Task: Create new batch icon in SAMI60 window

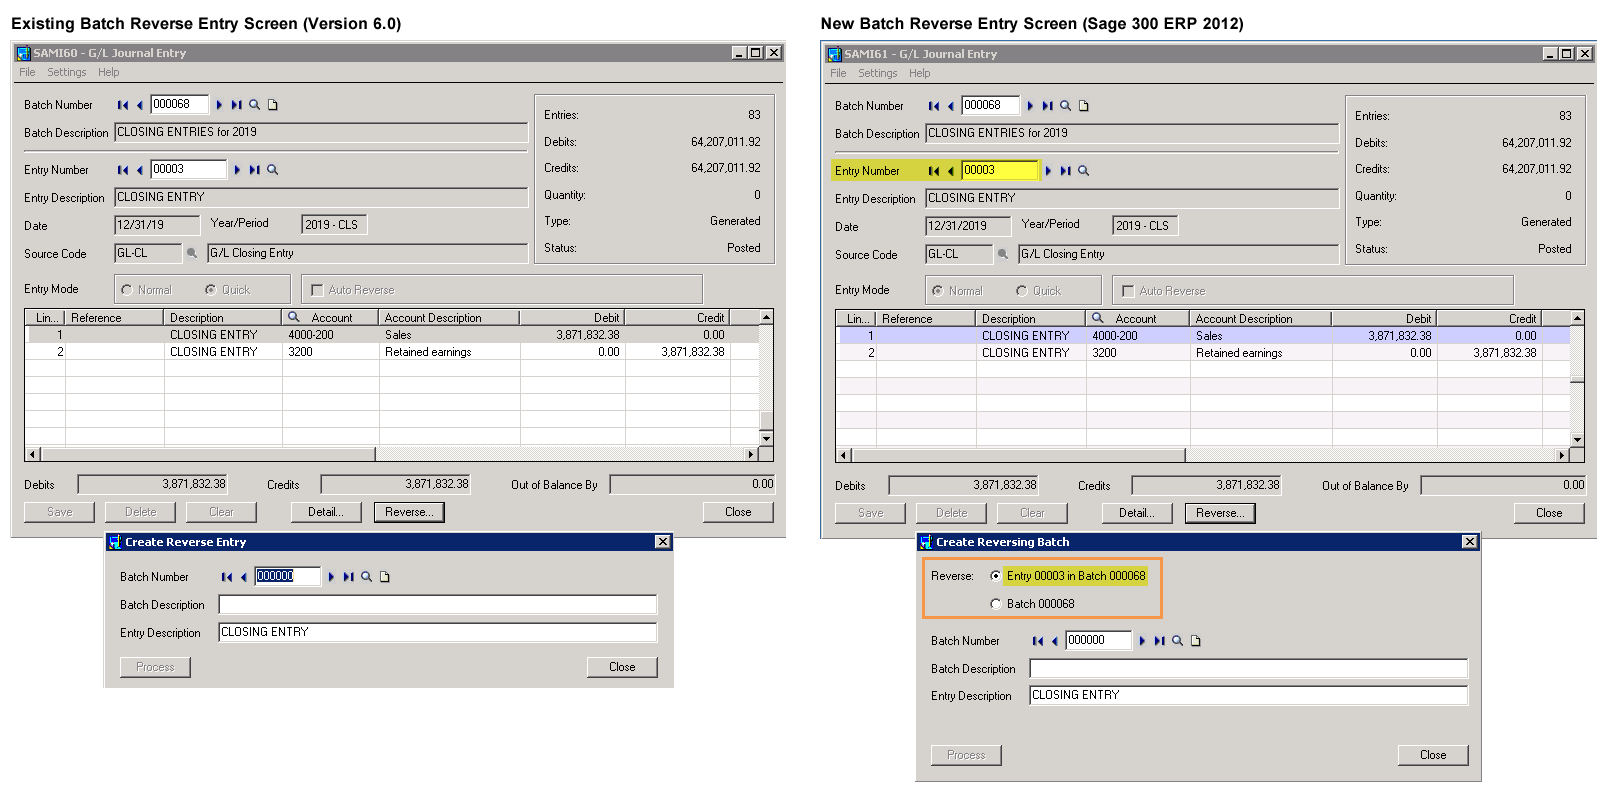Action: coord(273,104)
